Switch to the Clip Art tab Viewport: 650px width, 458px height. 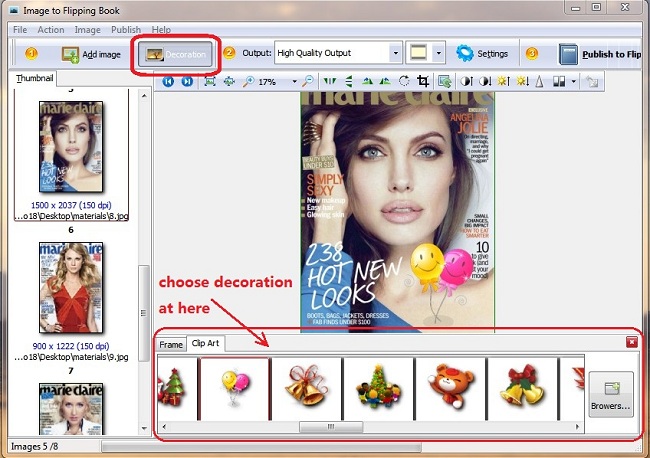(206, 343)
